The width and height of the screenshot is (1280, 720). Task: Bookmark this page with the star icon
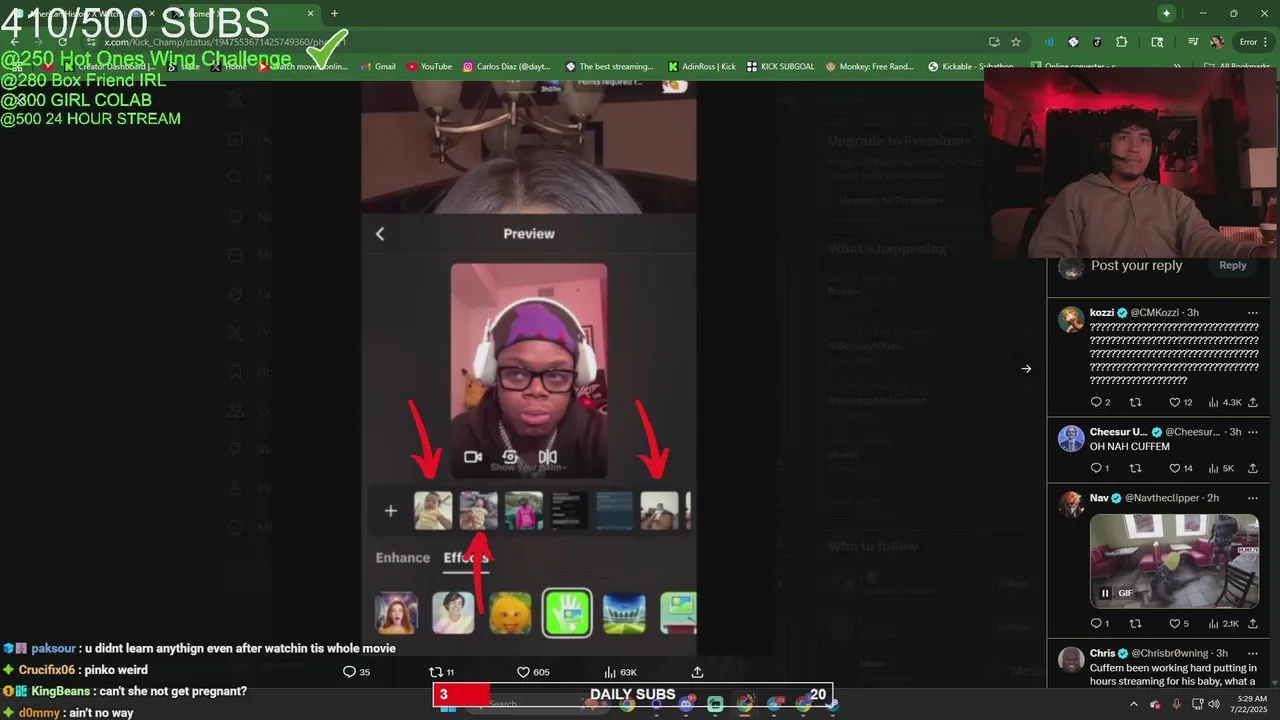coord(1016,42)
